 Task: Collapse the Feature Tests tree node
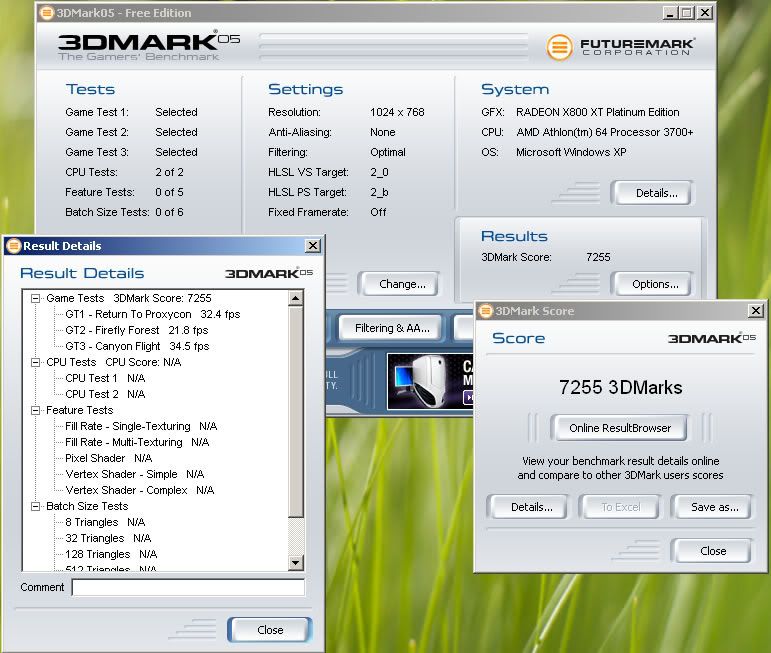pos(35,410)
